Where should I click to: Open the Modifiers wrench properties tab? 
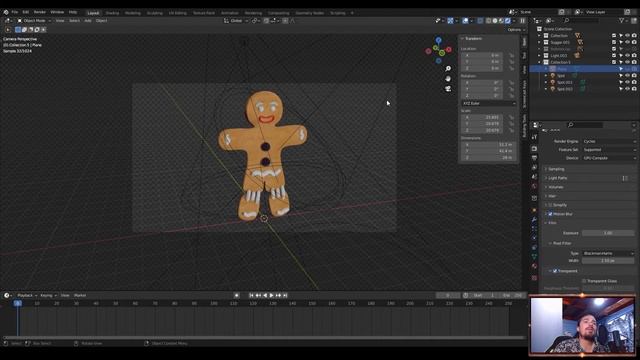[x=534, y=220]
